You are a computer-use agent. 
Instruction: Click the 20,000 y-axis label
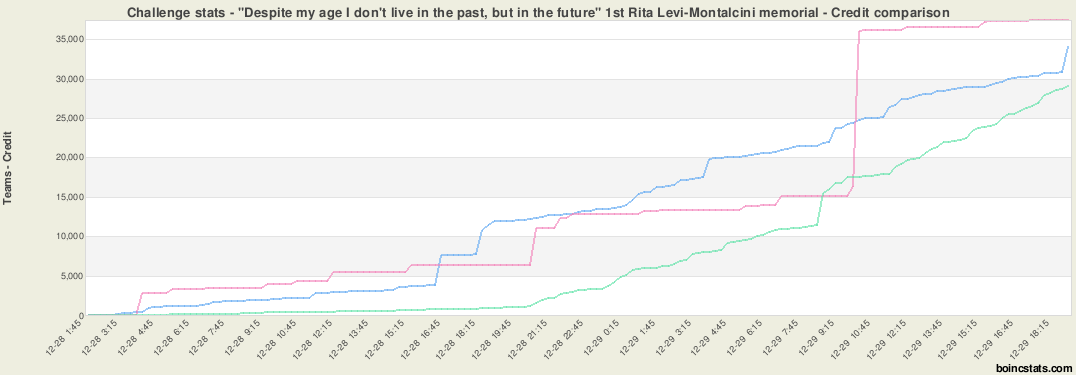pyautogui.click(x=67, y=158)
